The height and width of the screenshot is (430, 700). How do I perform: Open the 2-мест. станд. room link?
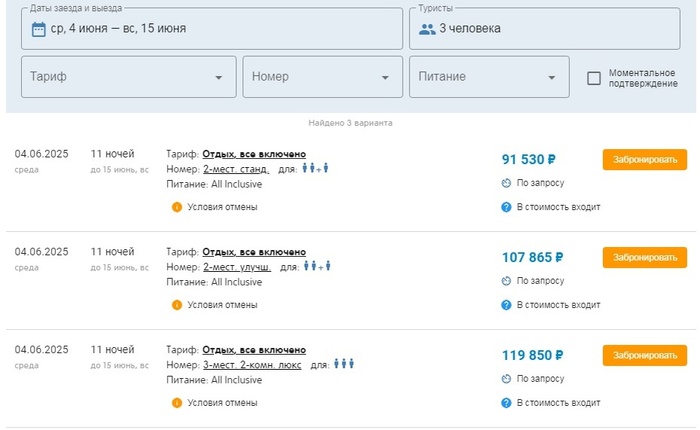click(236, 169)
